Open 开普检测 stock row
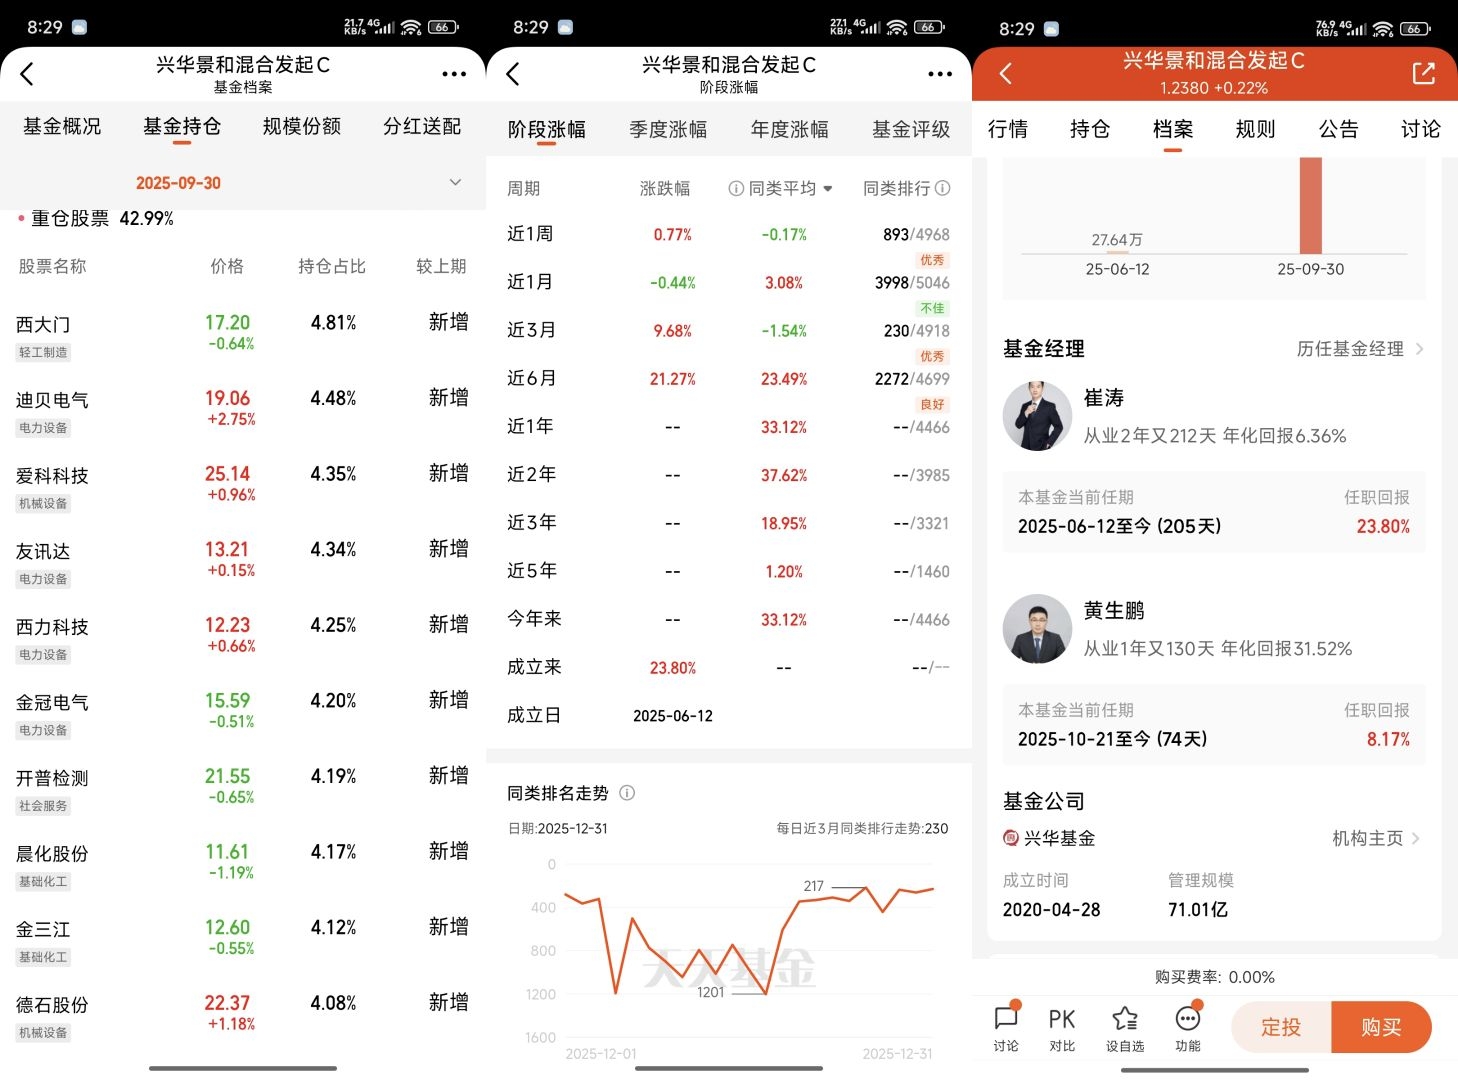Screen dimensions: 1458x1080 (x=243, y=790)
